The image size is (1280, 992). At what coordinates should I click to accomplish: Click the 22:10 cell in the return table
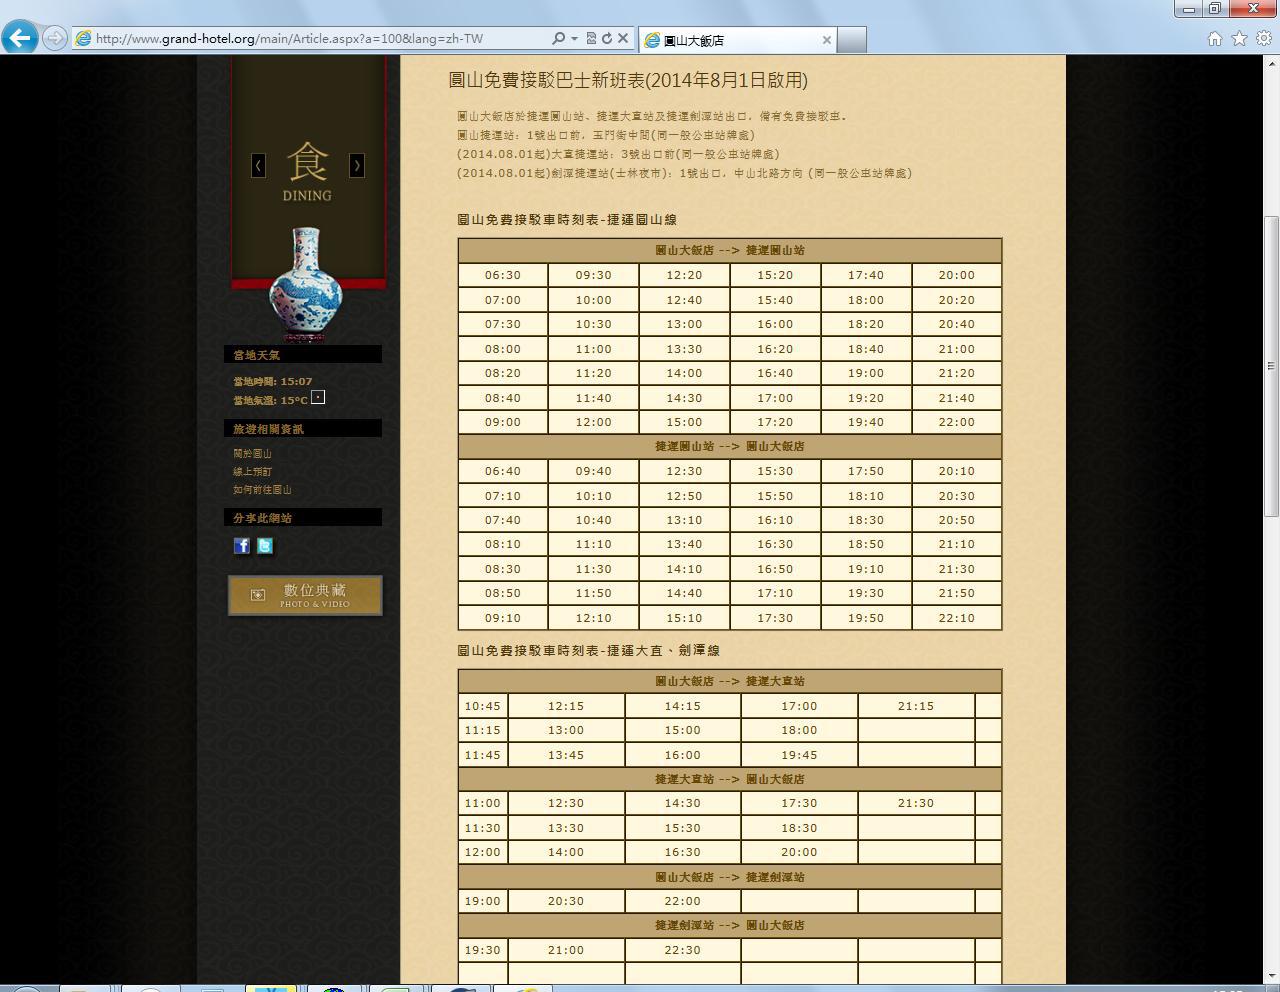click(x=956, y=618)
